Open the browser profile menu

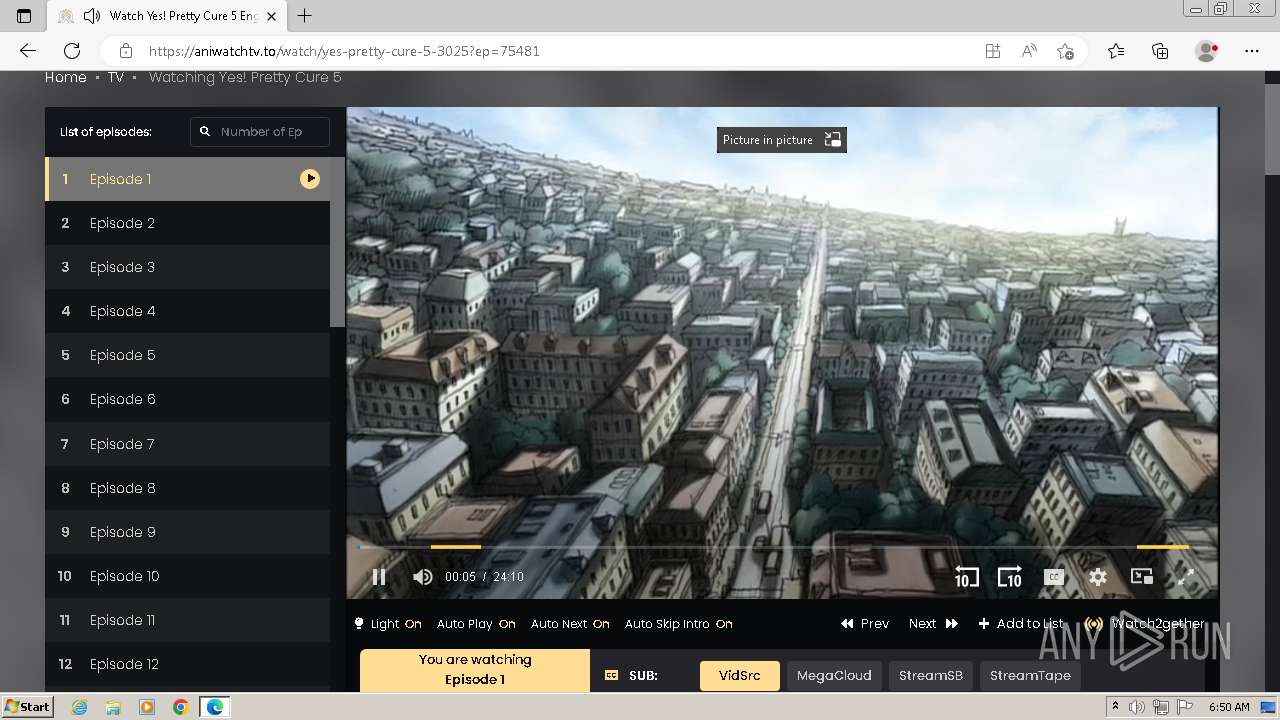(x=1206, y=51)
